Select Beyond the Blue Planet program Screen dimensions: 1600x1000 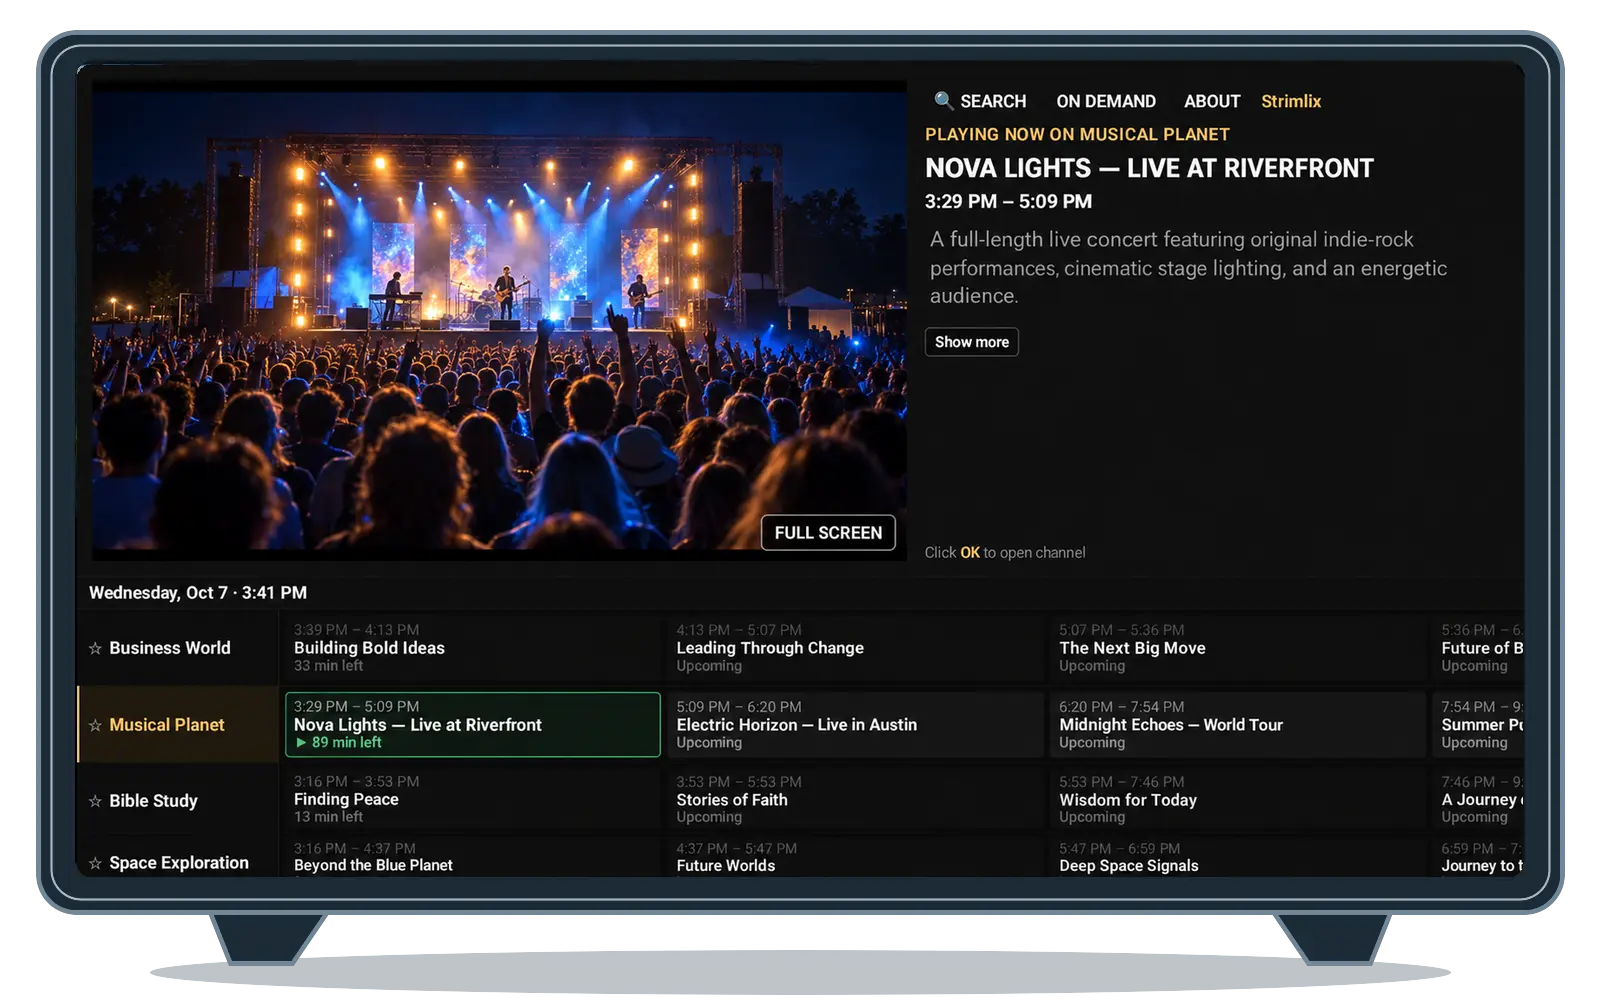[473, 859]
